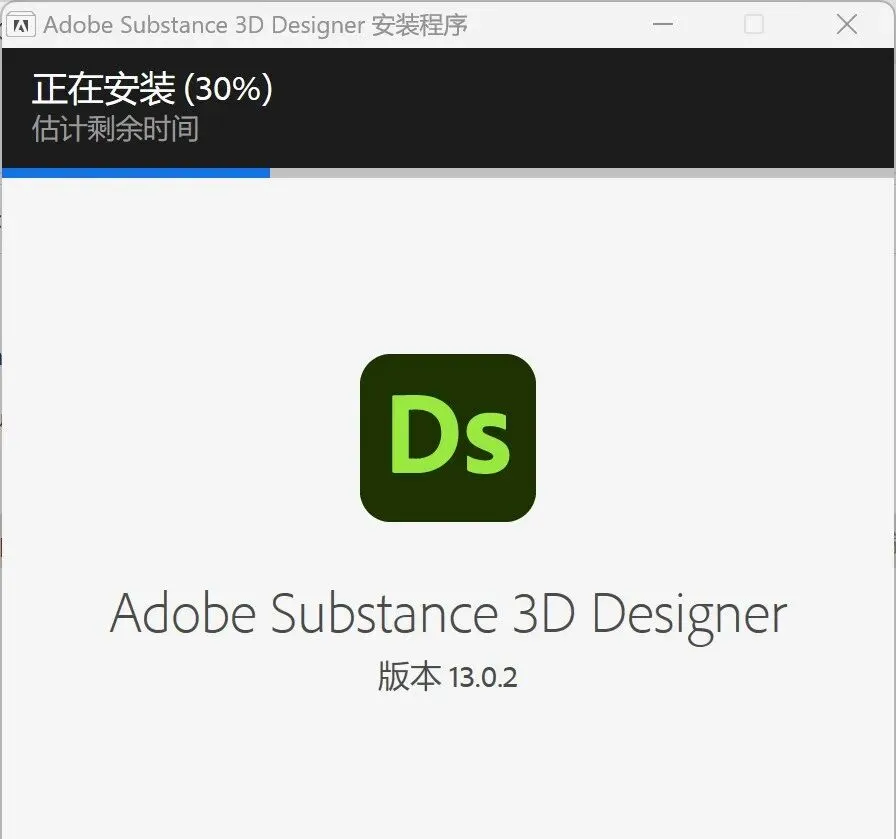The width and height of the screenshot is (896, 839).
Task: Click the disabled maximize button
Action: (x=754, y=25)
